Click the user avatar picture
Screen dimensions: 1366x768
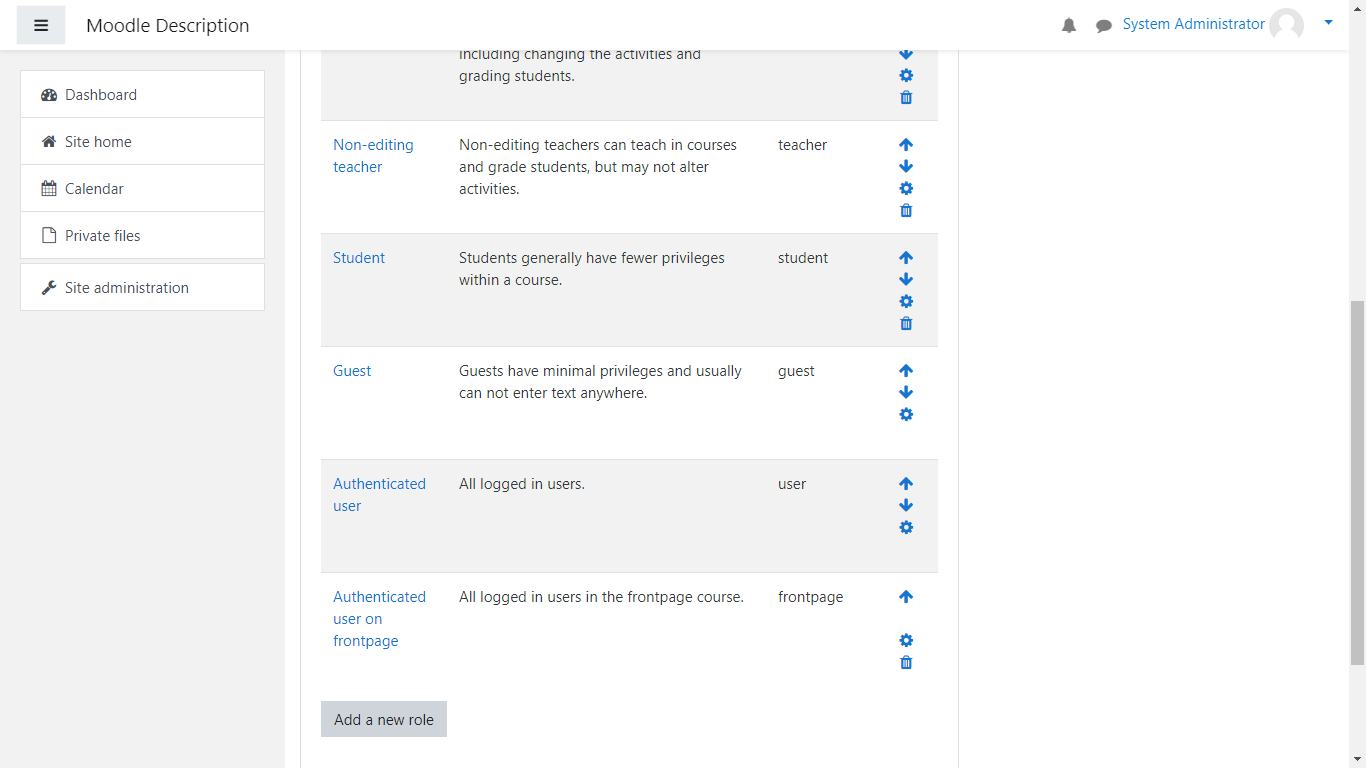click(x=1286, y=25)
